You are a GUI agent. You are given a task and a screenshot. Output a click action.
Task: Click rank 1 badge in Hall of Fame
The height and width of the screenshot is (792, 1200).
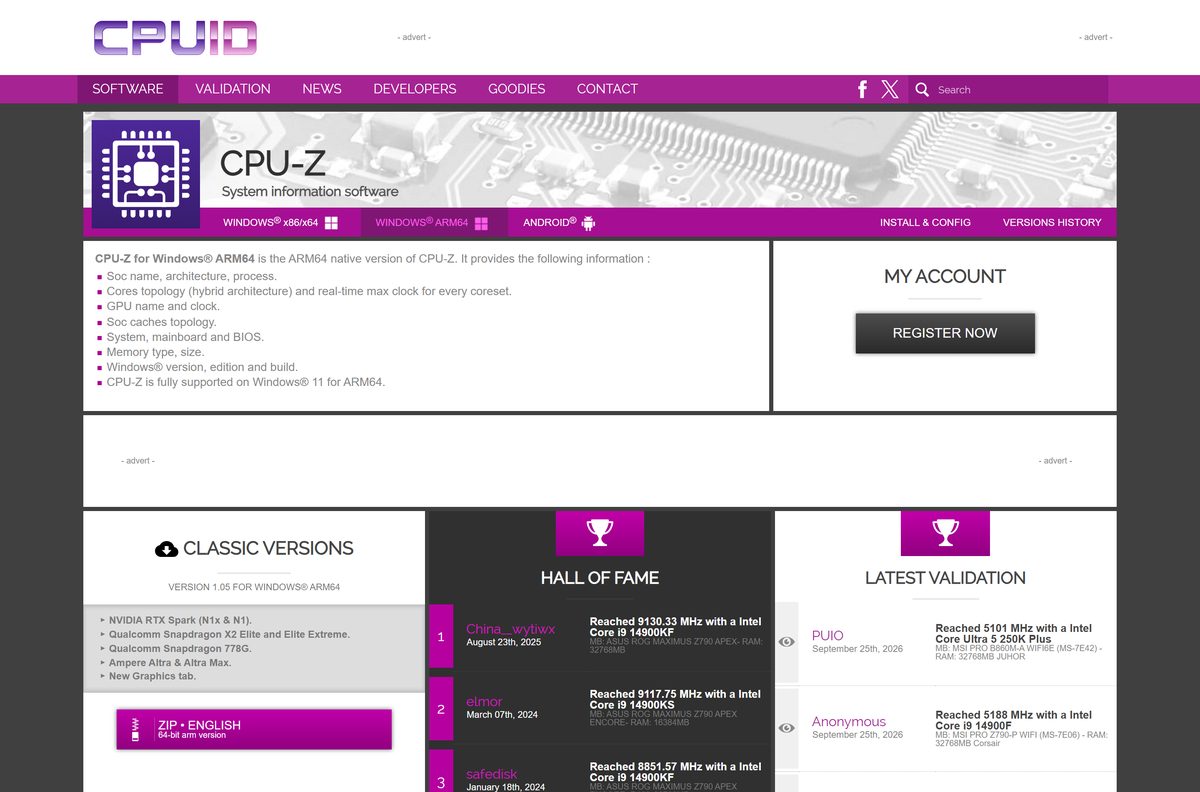pyautogui.click(x=441, y=636)
